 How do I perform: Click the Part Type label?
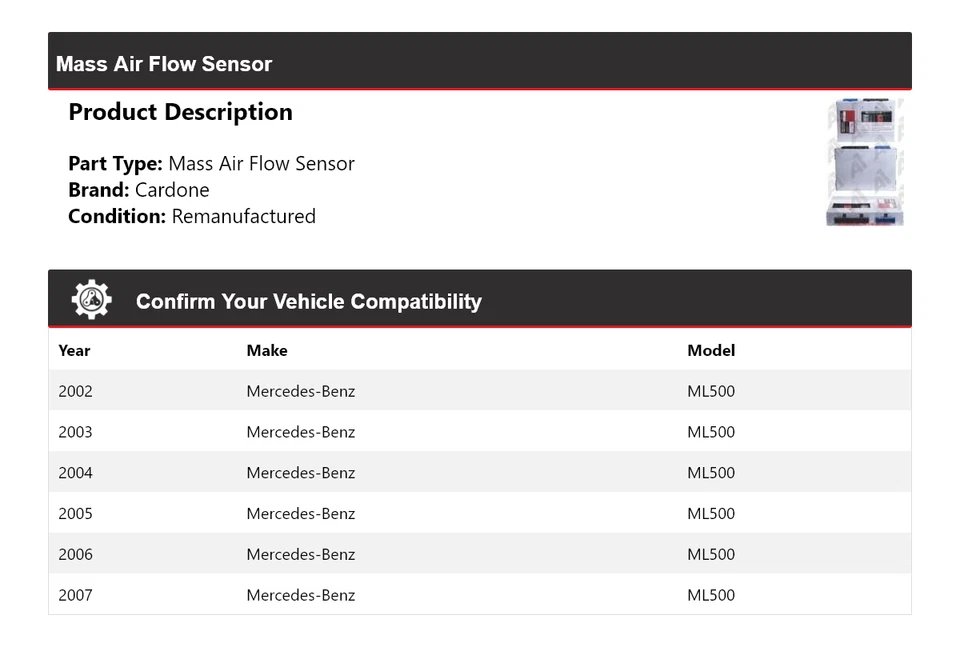[115, 164]
